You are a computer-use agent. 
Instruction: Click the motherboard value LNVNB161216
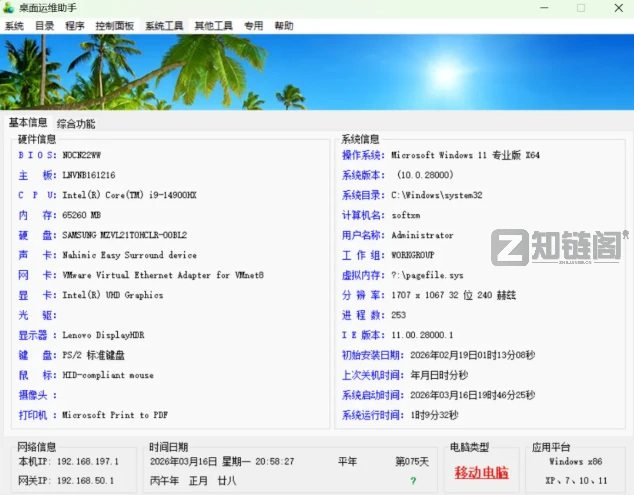point(89,175)
